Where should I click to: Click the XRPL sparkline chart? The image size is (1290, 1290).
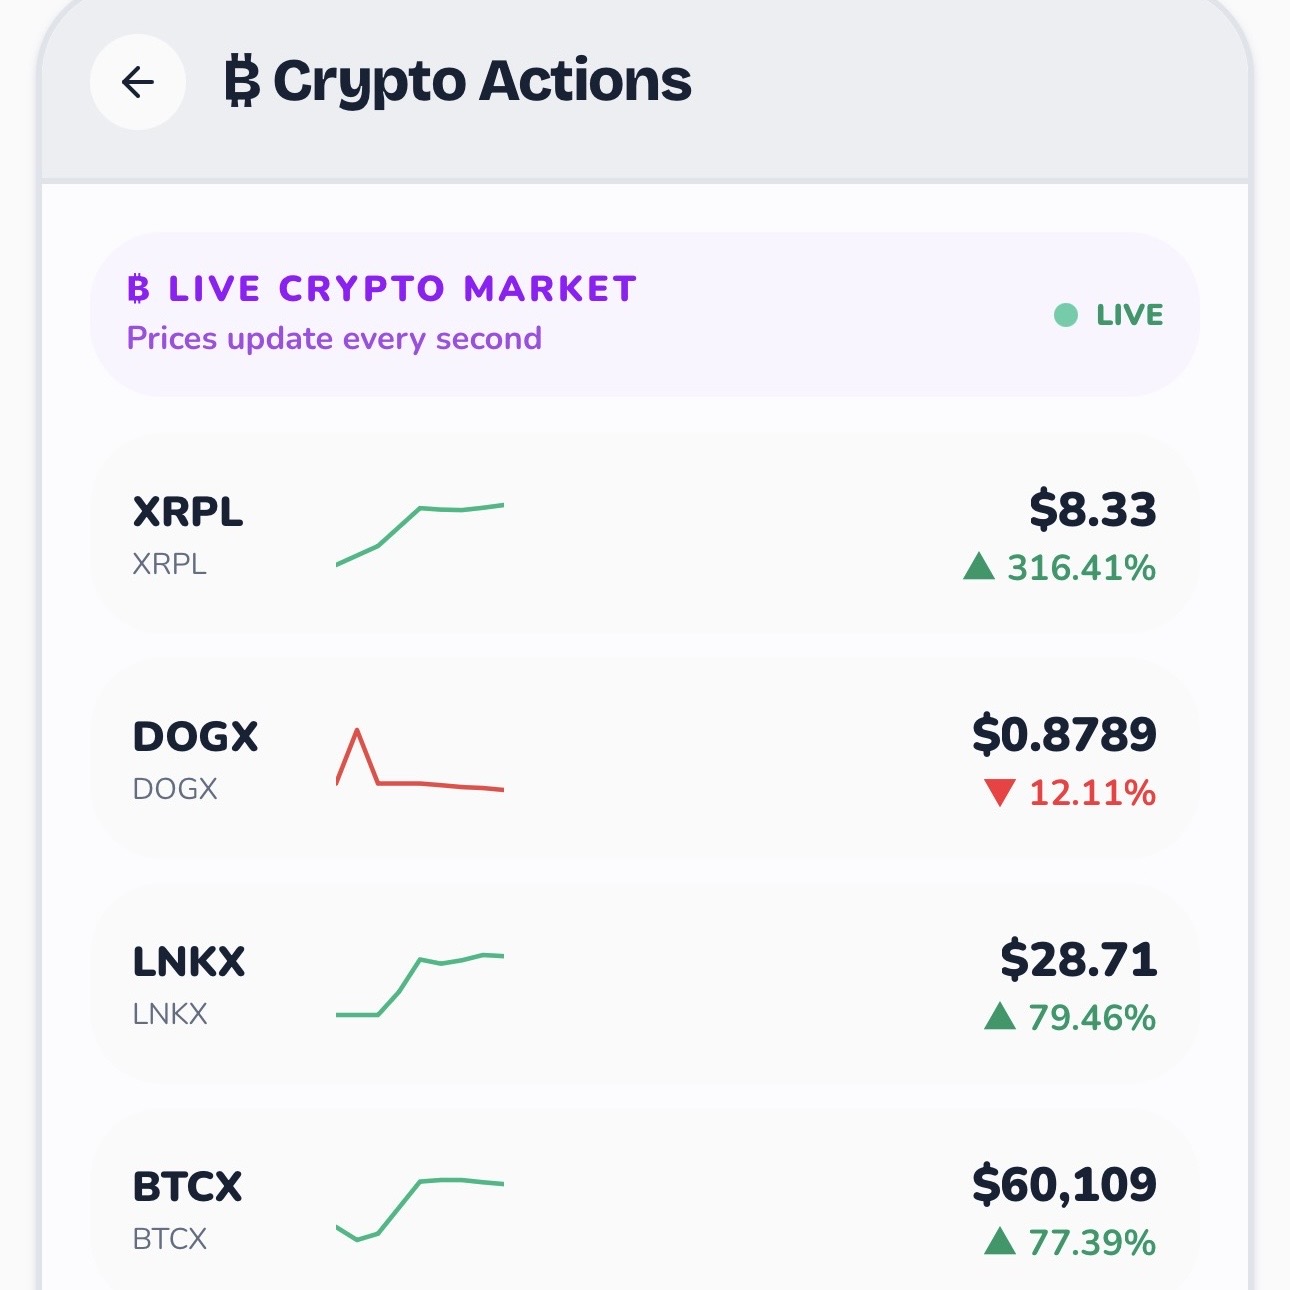click(420, 535)
